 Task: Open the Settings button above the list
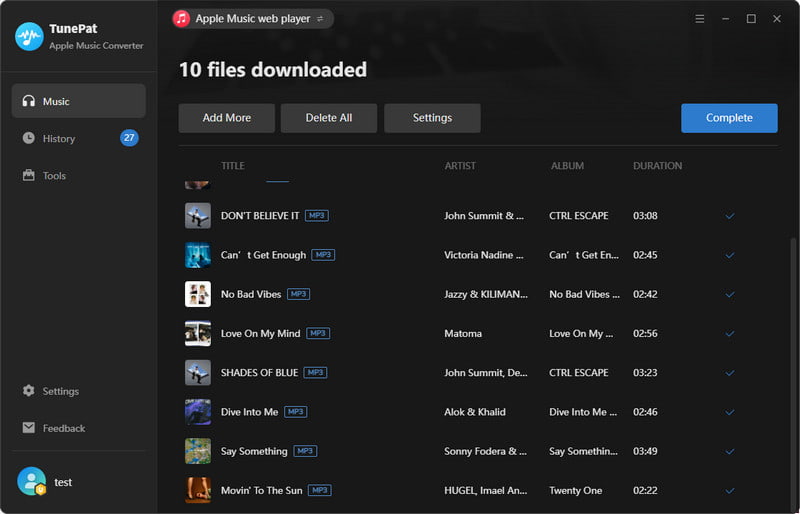[432, 118]
